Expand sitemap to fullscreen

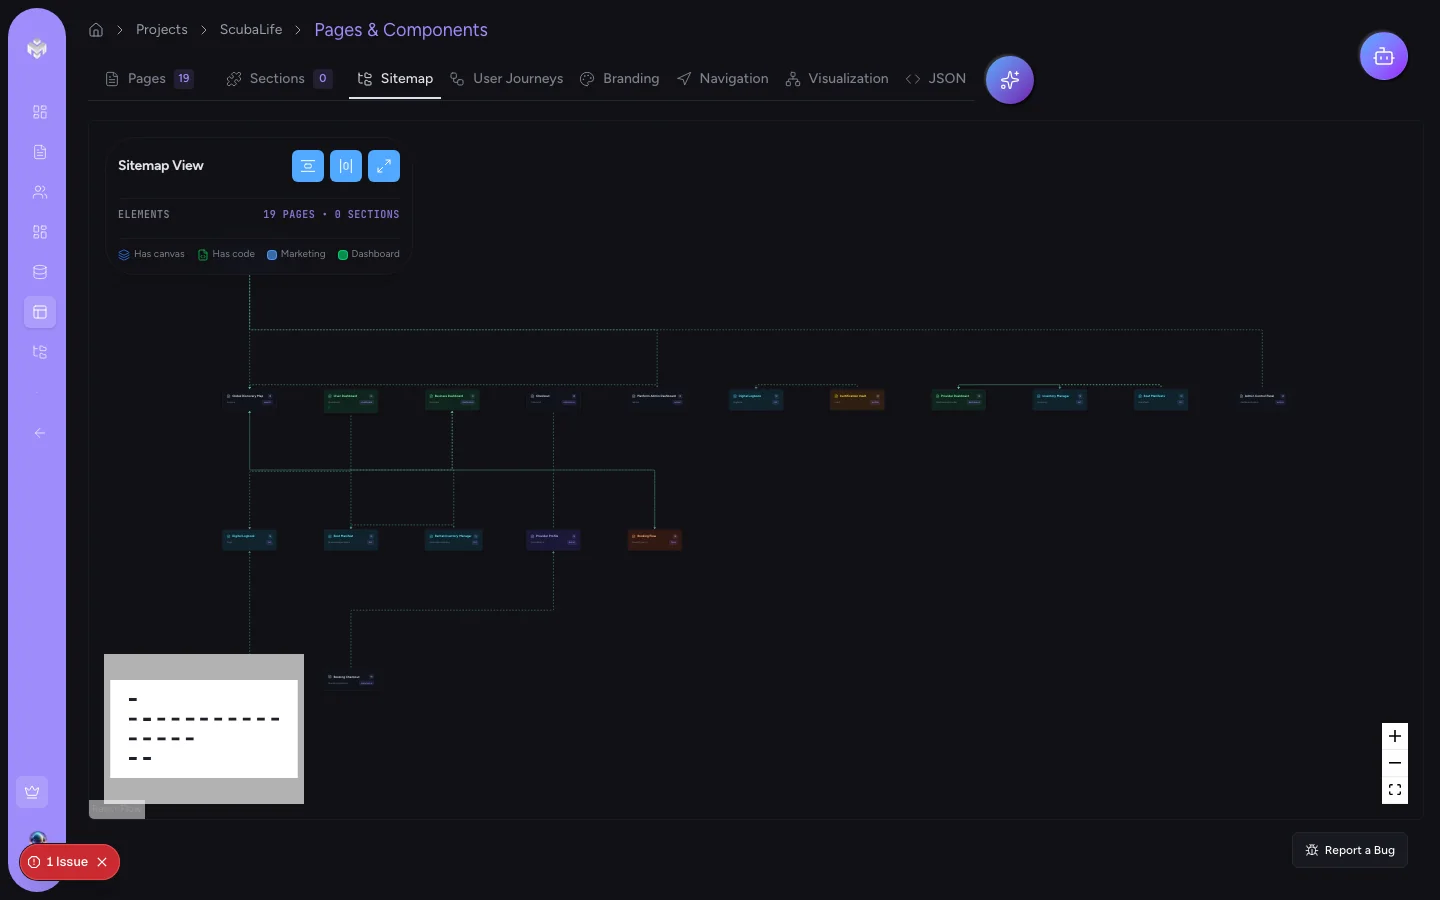tap(384, 166)
